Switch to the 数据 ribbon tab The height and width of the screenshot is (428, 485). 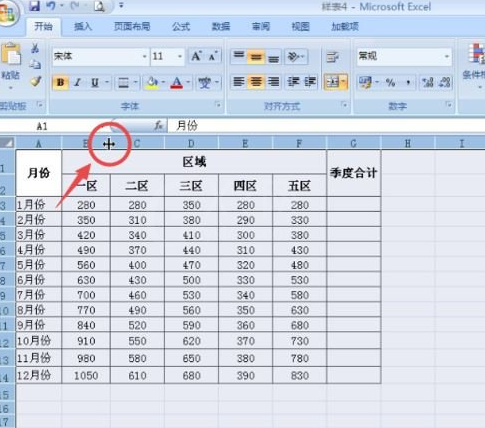[x=221, y=27]
